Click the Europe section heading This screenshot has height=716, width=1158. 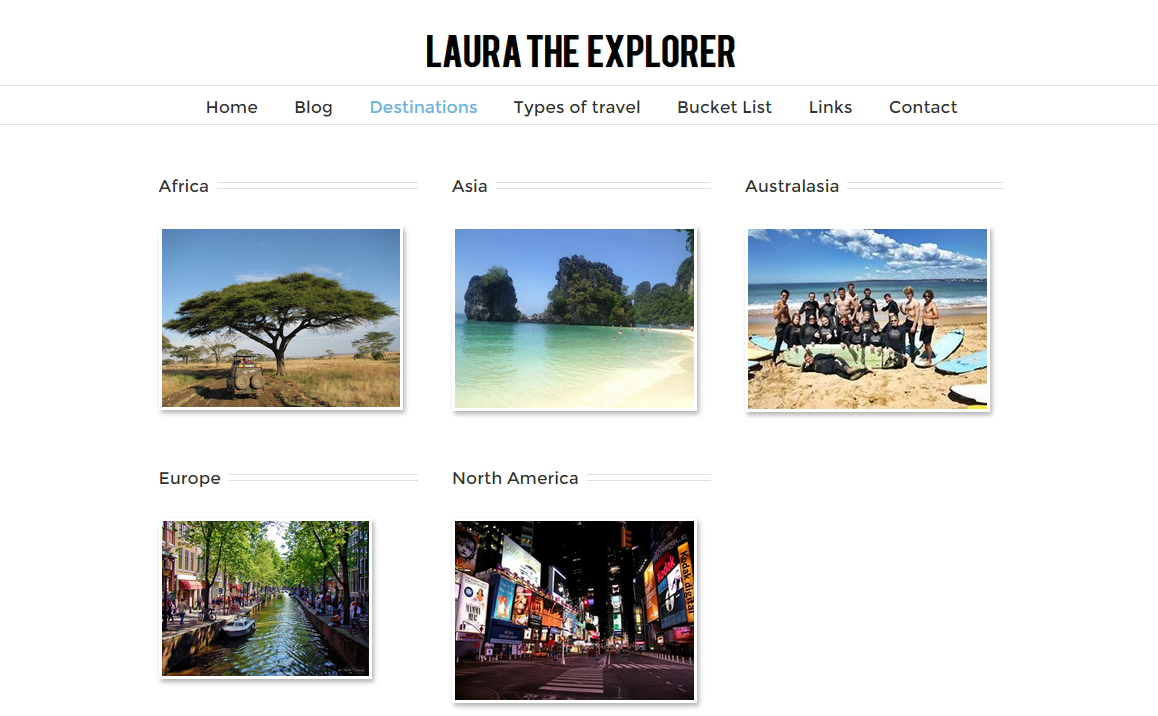click(x=190, y=478)
